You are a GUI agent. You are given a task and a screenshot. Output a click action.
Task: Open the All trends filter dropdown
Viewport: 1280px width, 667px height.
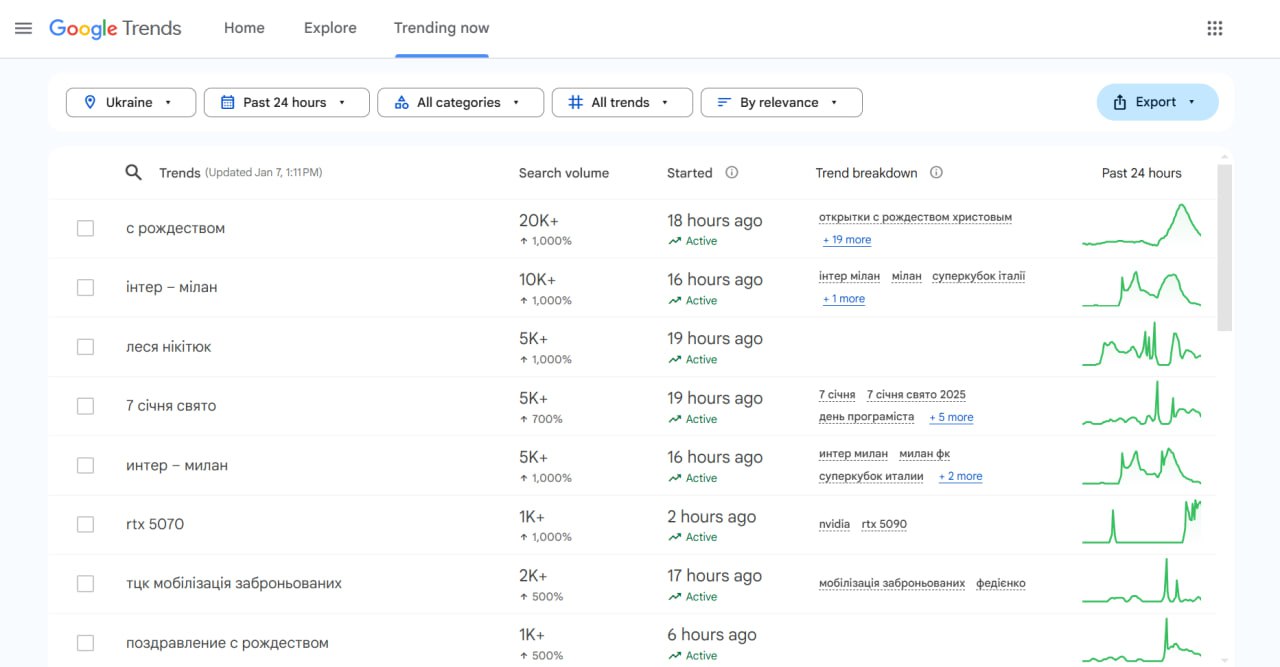(x=623, y=102)
